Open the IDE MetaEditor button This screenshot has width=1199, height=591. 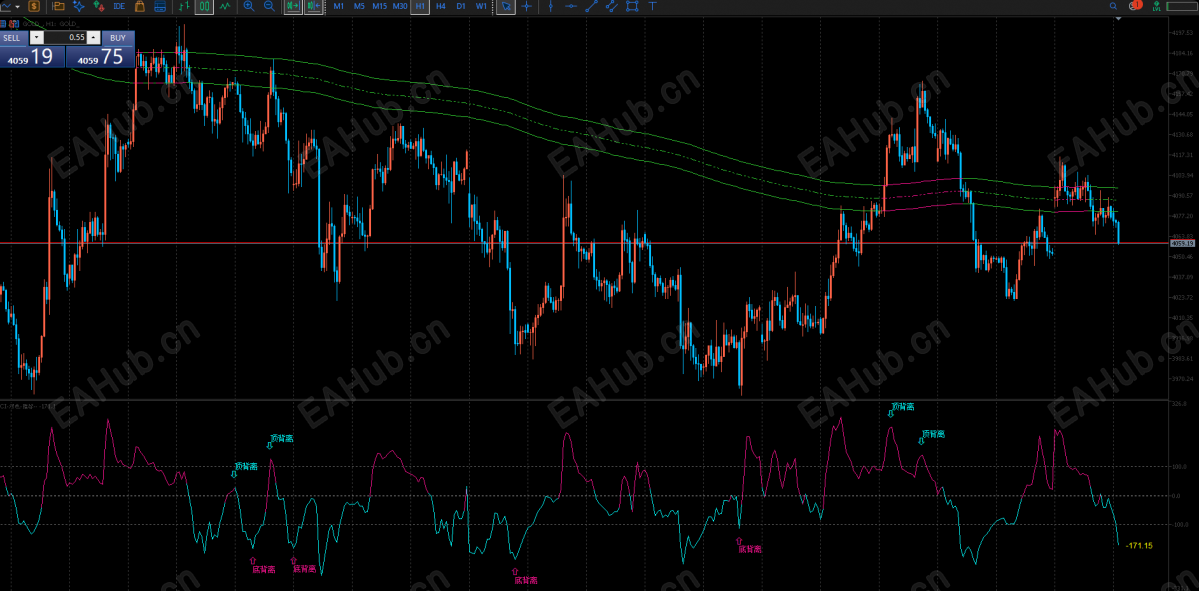(119, 6)
